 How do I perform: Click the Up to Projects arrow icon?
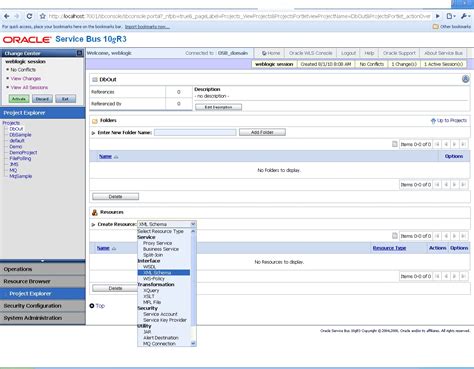433,121
